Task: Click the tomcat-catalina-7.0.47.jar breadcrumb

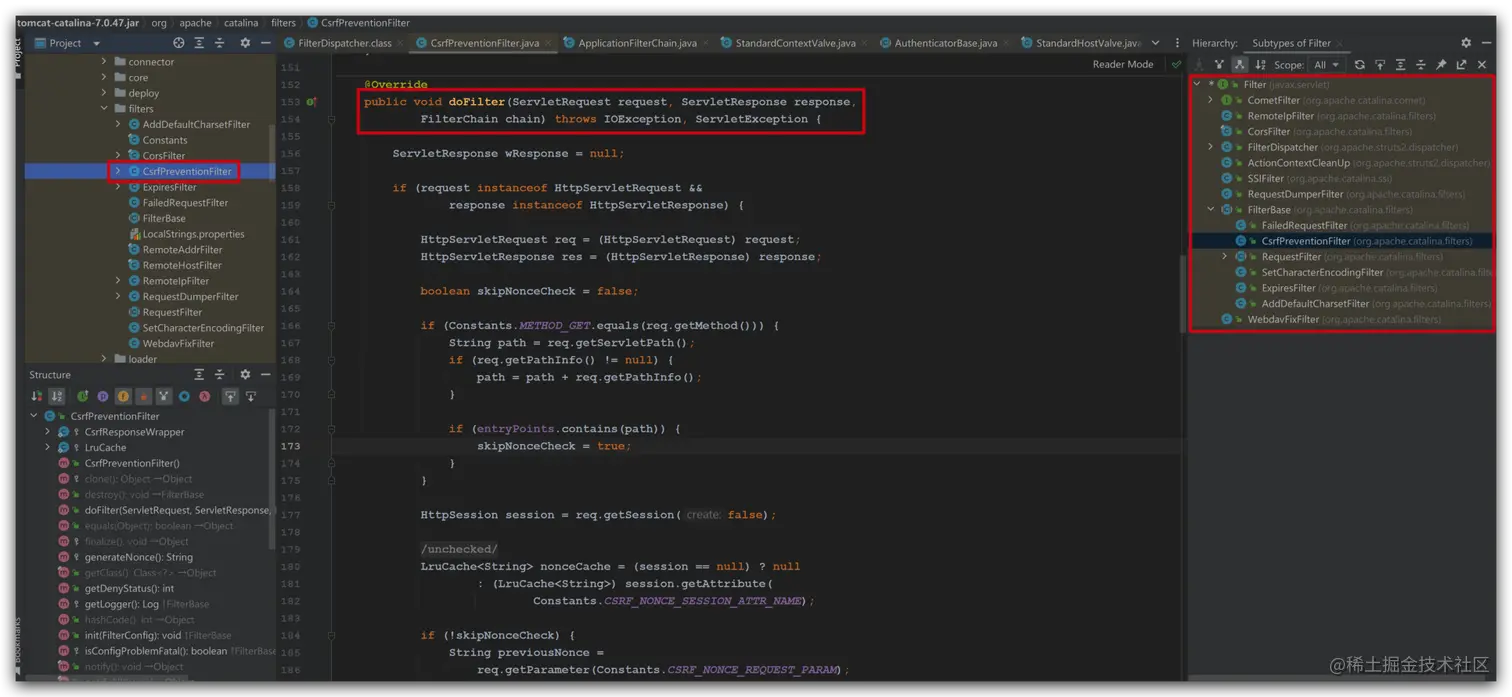Action: tap(78, 22)
